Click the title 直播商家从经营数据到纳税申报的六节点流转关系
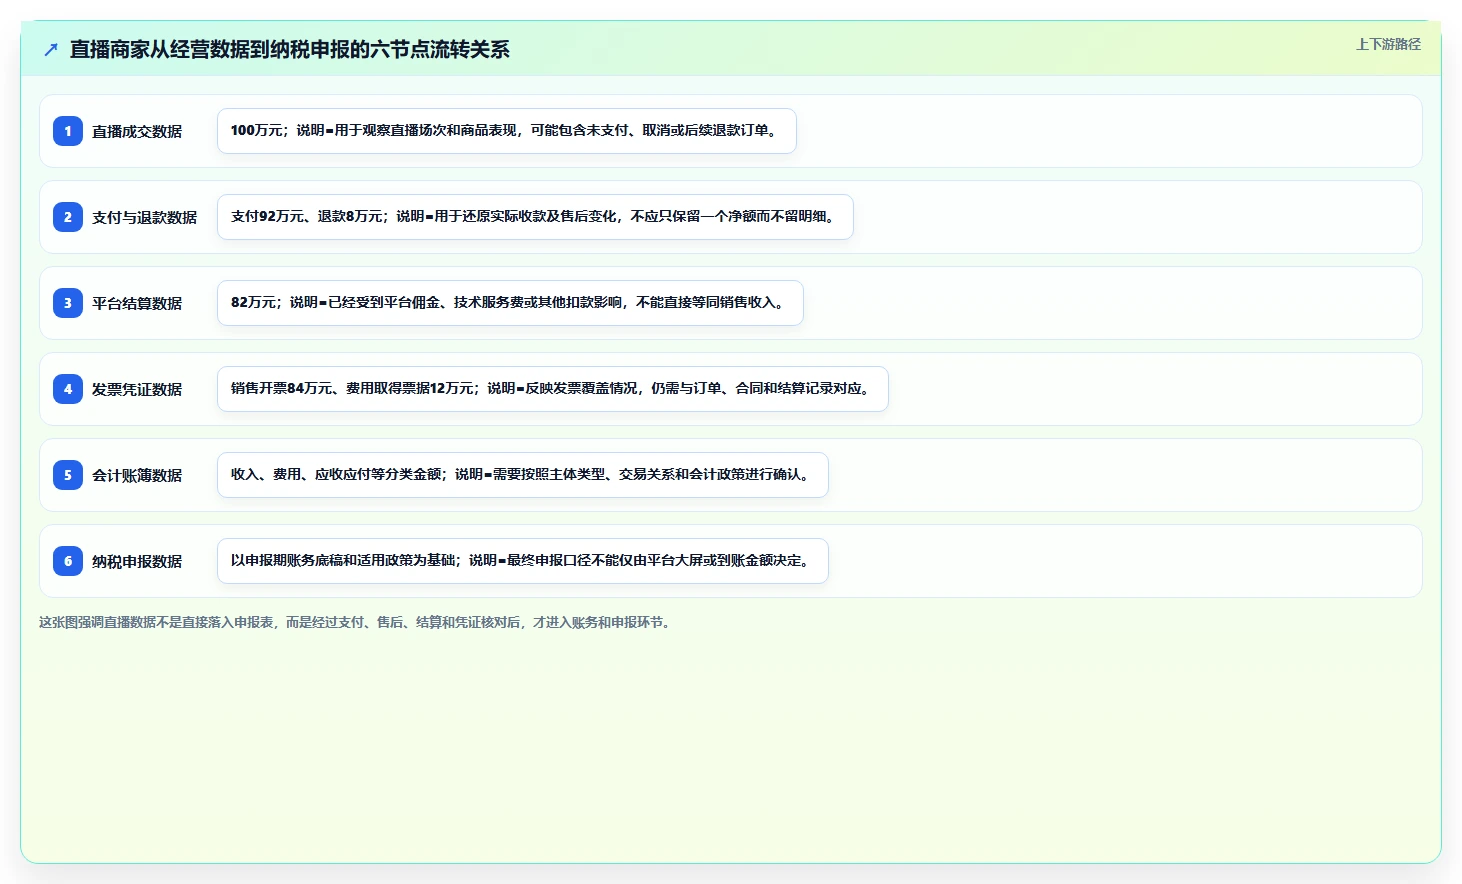 pyautogui.click(x=290, y=49)
